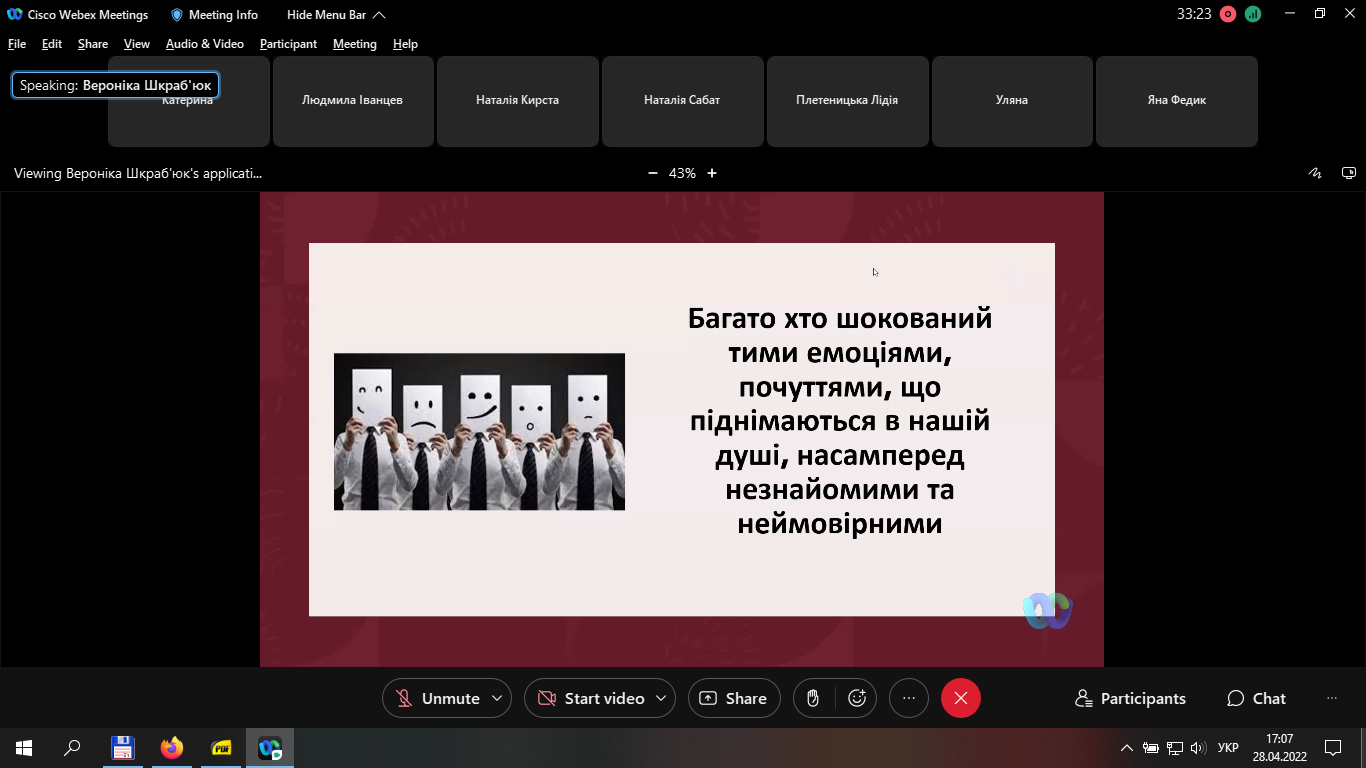
Task: Click the red leave meeting button
Action: click(960, 698)
